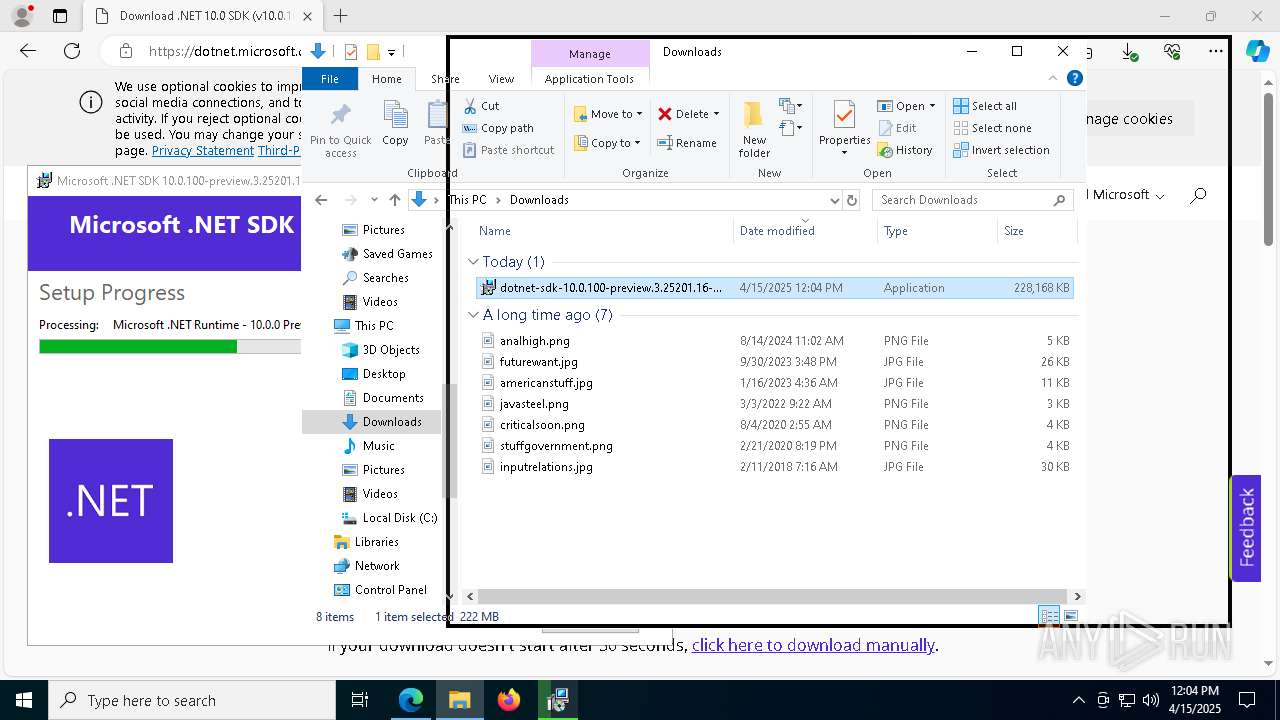Open Local Disk (C:) in navigation pane

[399, 518]
